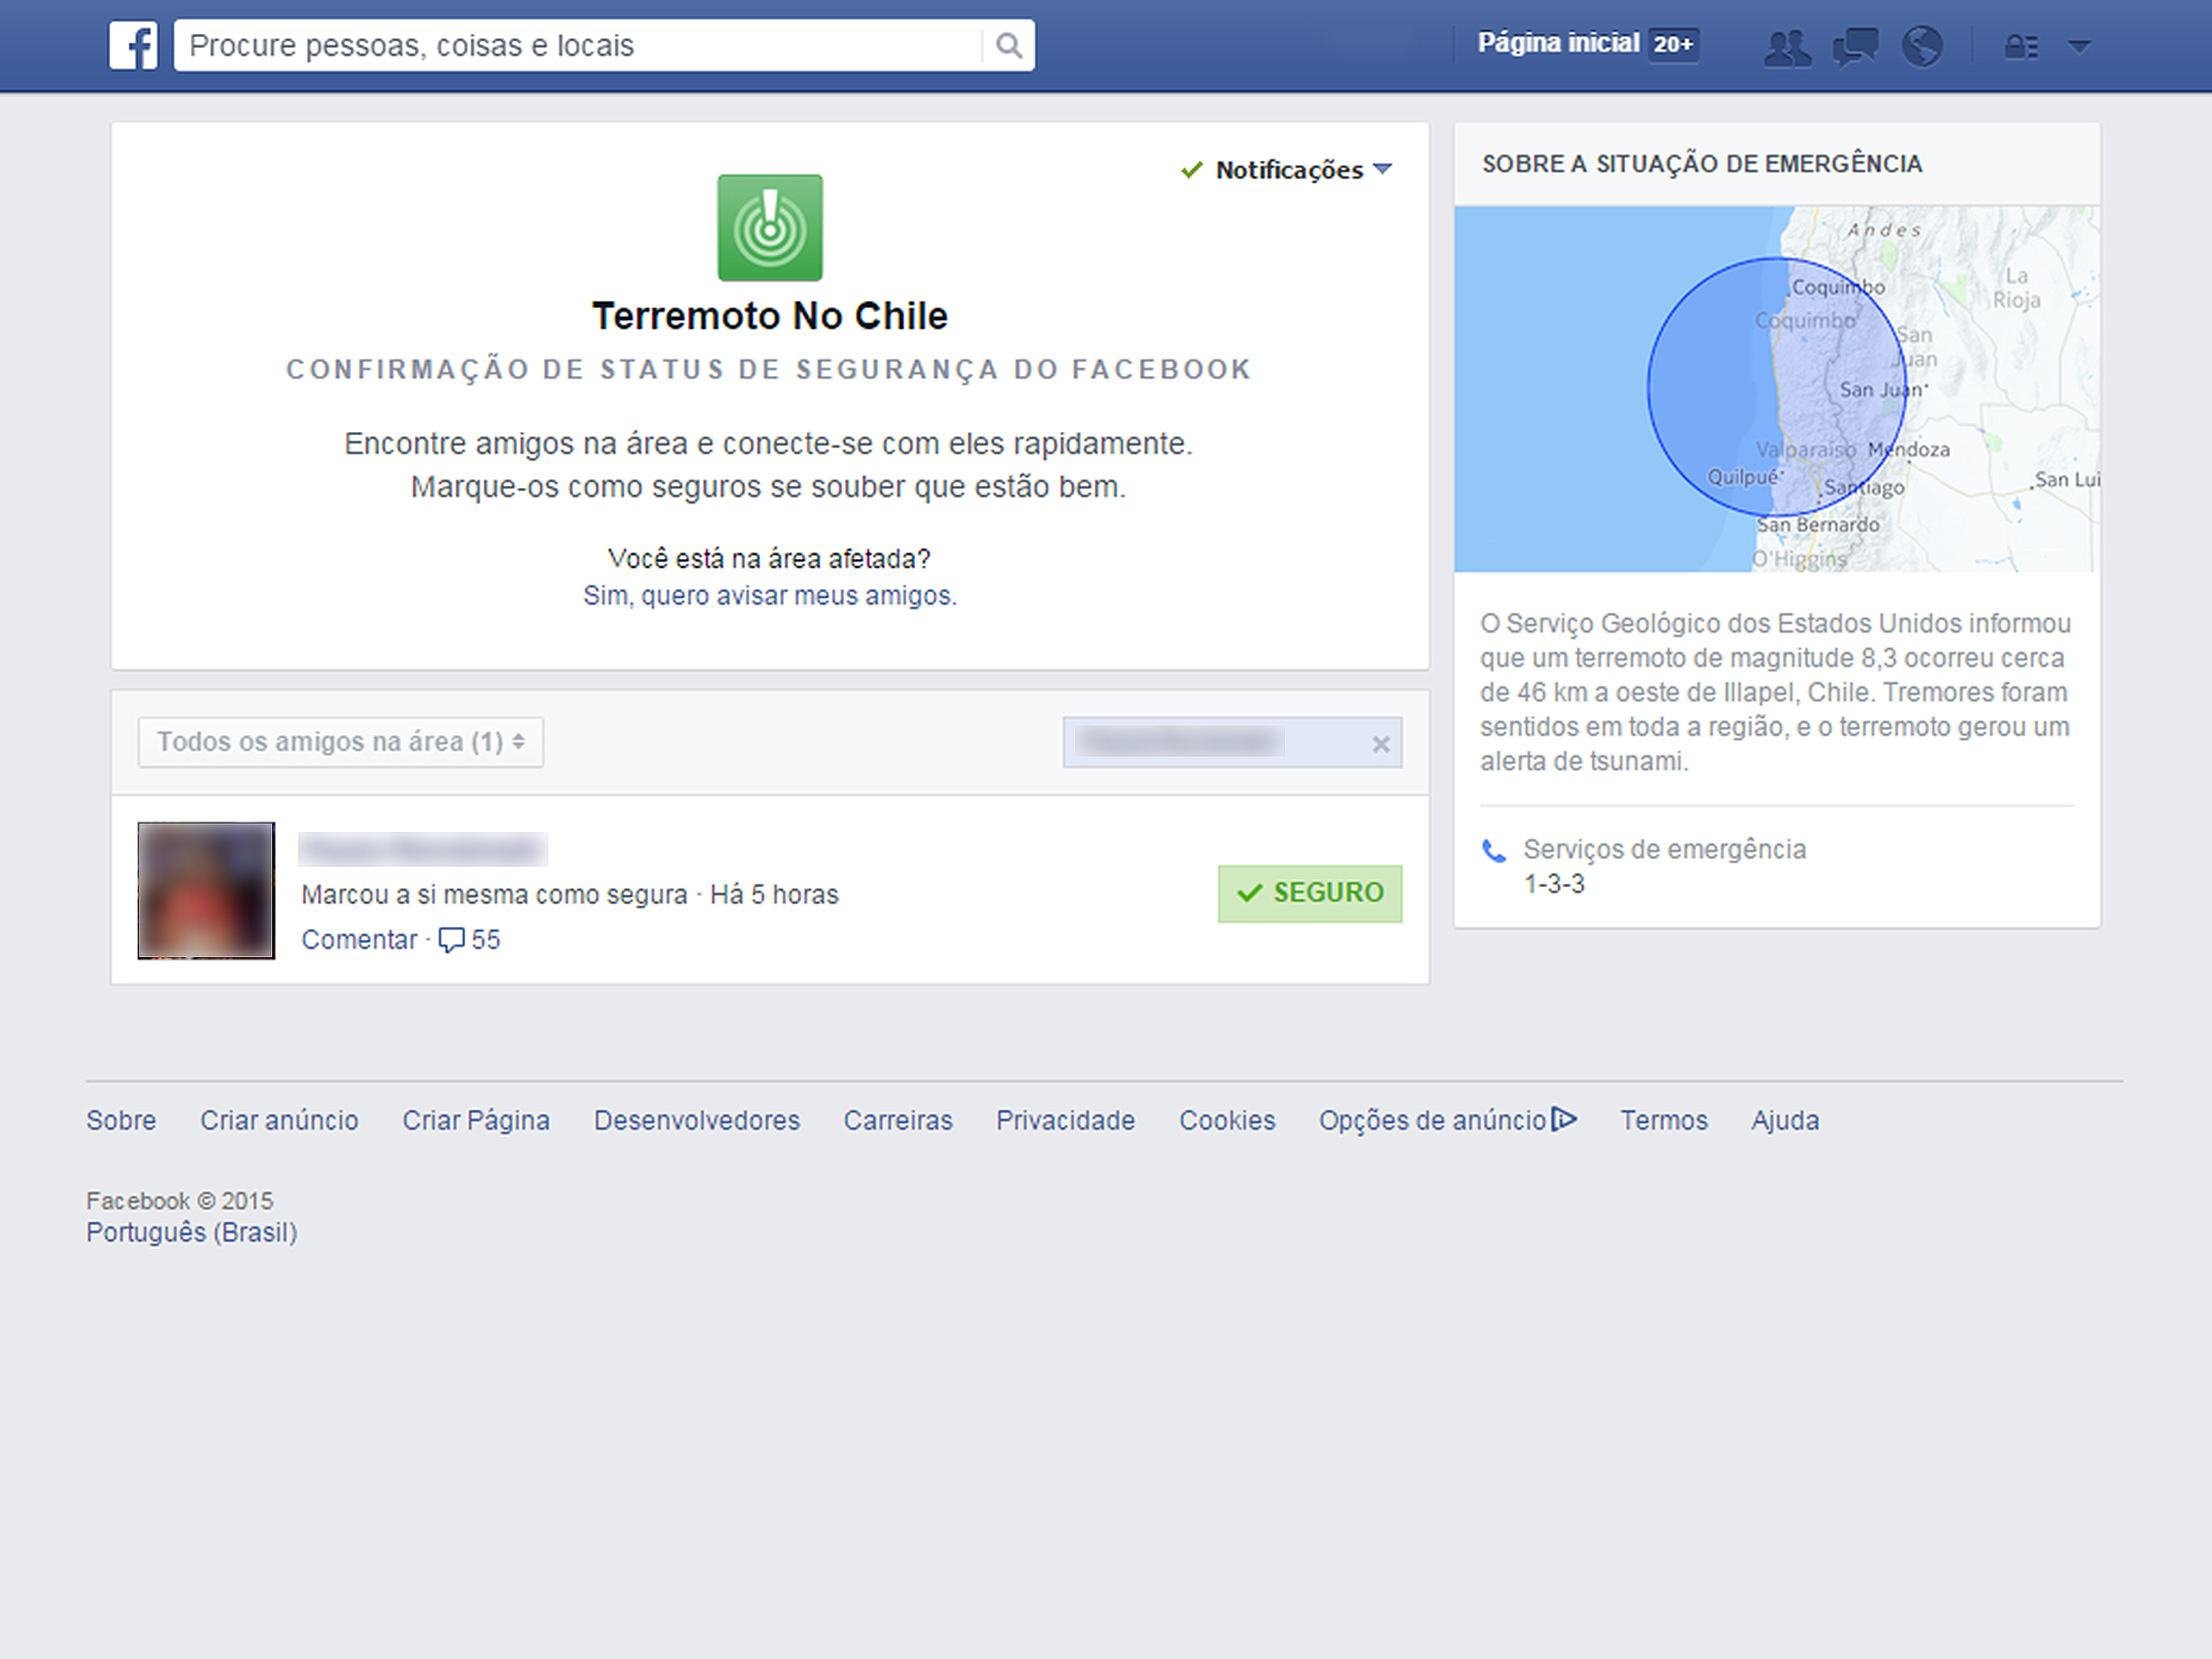
Task: Change language via Português (Brasil)
Action: coord(192,1232)
